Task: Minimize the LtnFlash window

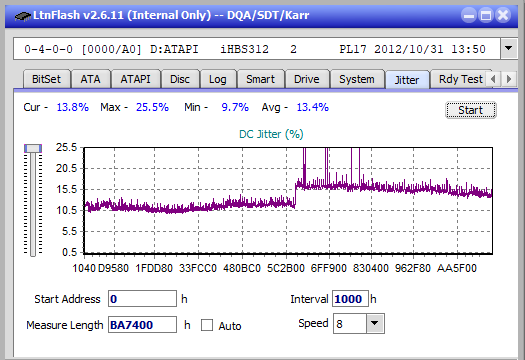Action: coord(468,15)
